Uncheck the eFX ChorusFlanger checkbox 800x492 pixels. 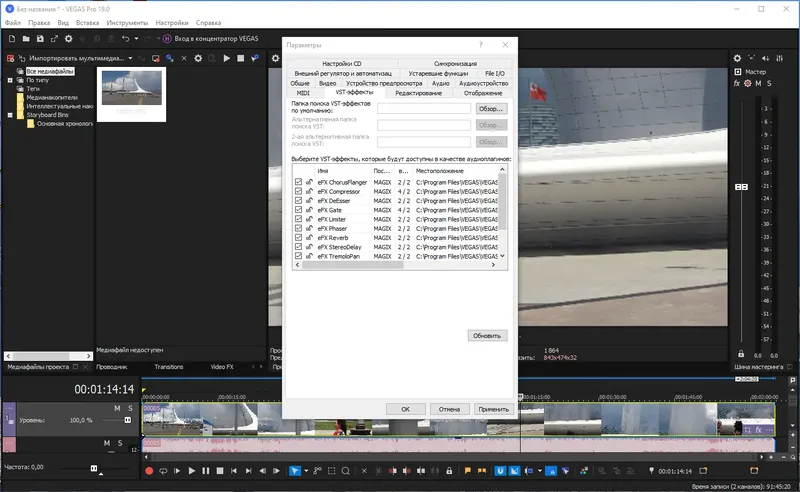click(298, 182)
